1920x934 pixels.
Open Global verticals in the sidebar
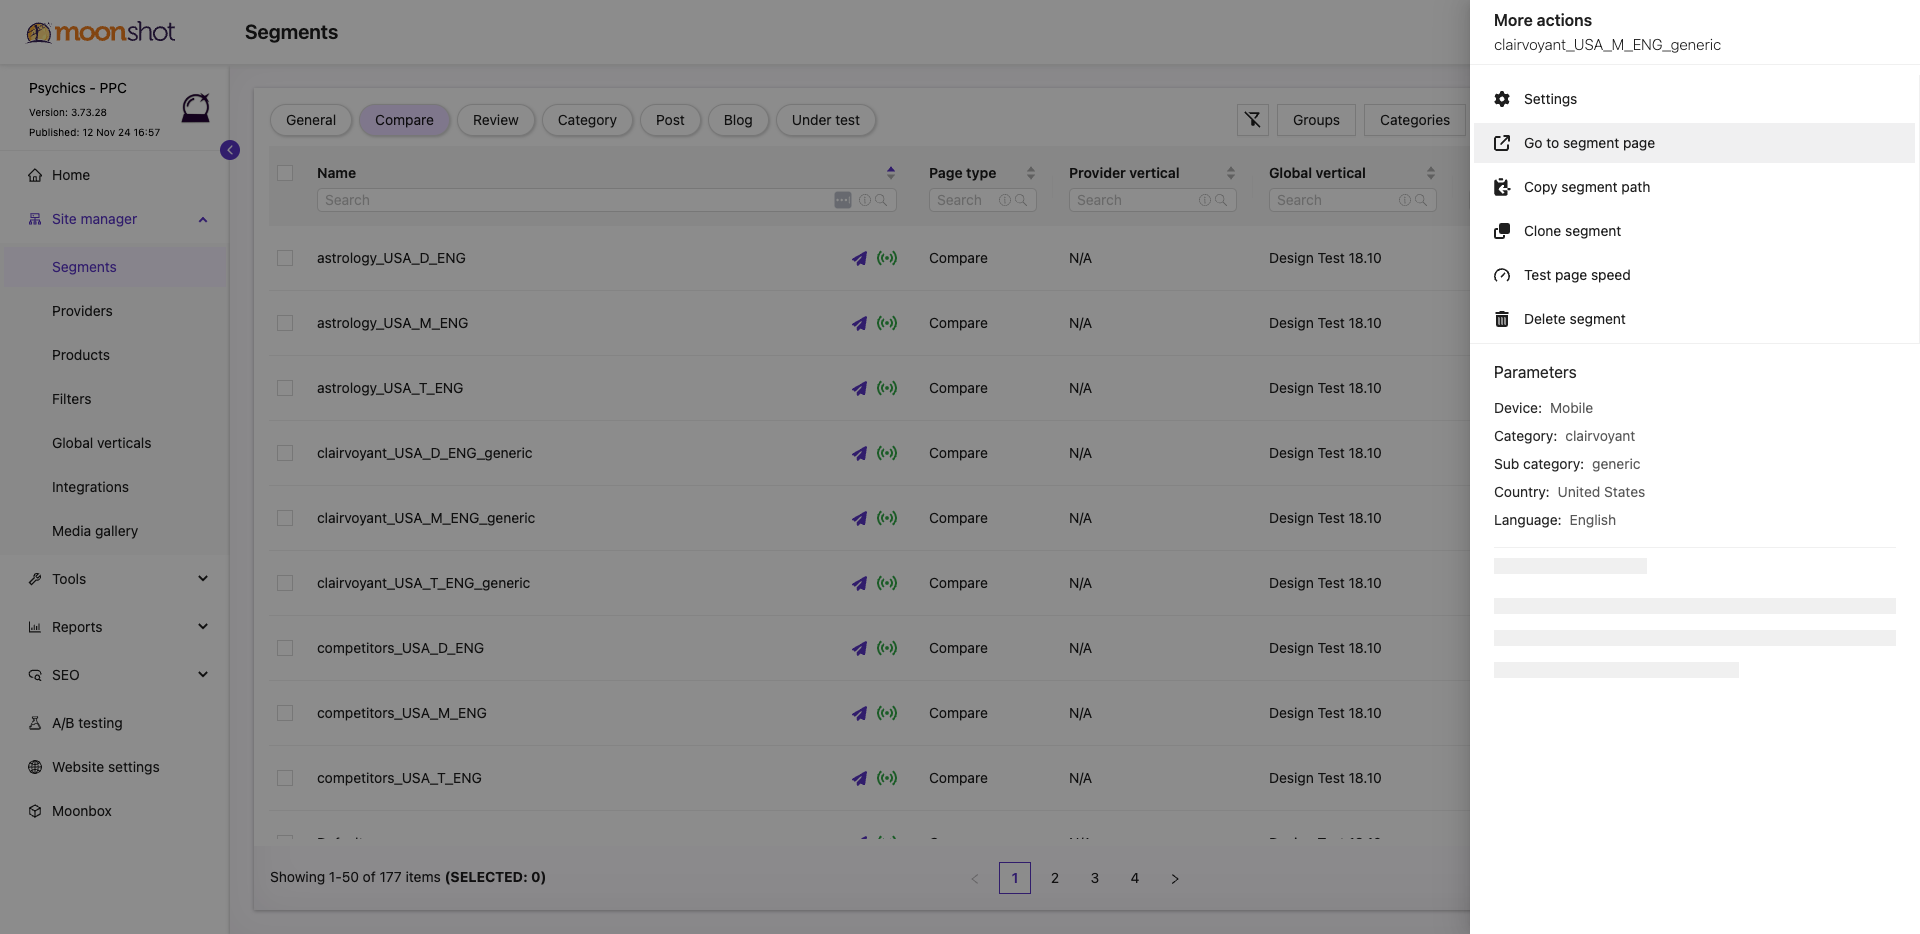point(102,443)
